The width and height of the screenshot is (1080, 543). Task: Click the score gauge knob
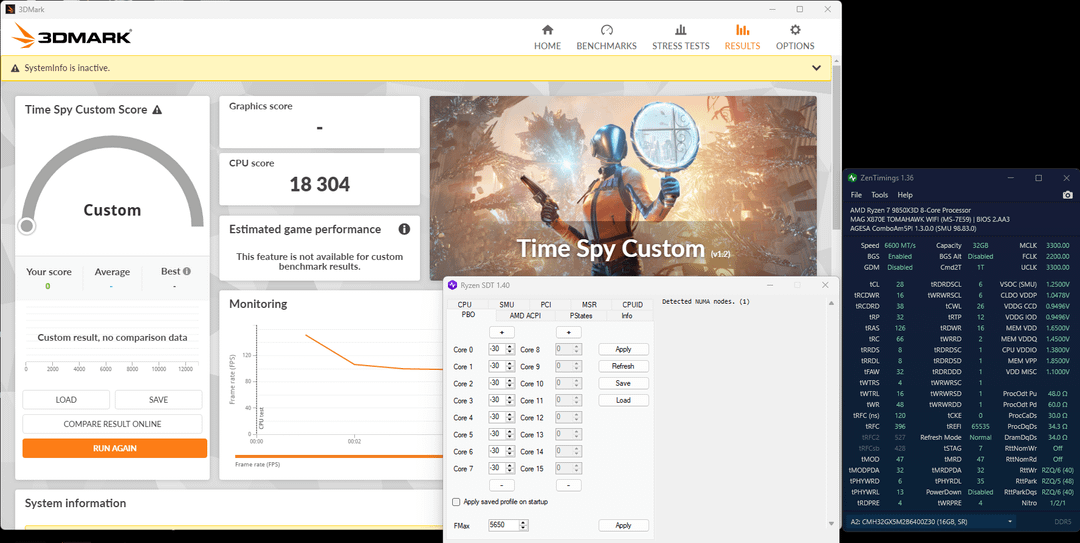(x=27, y=226)
